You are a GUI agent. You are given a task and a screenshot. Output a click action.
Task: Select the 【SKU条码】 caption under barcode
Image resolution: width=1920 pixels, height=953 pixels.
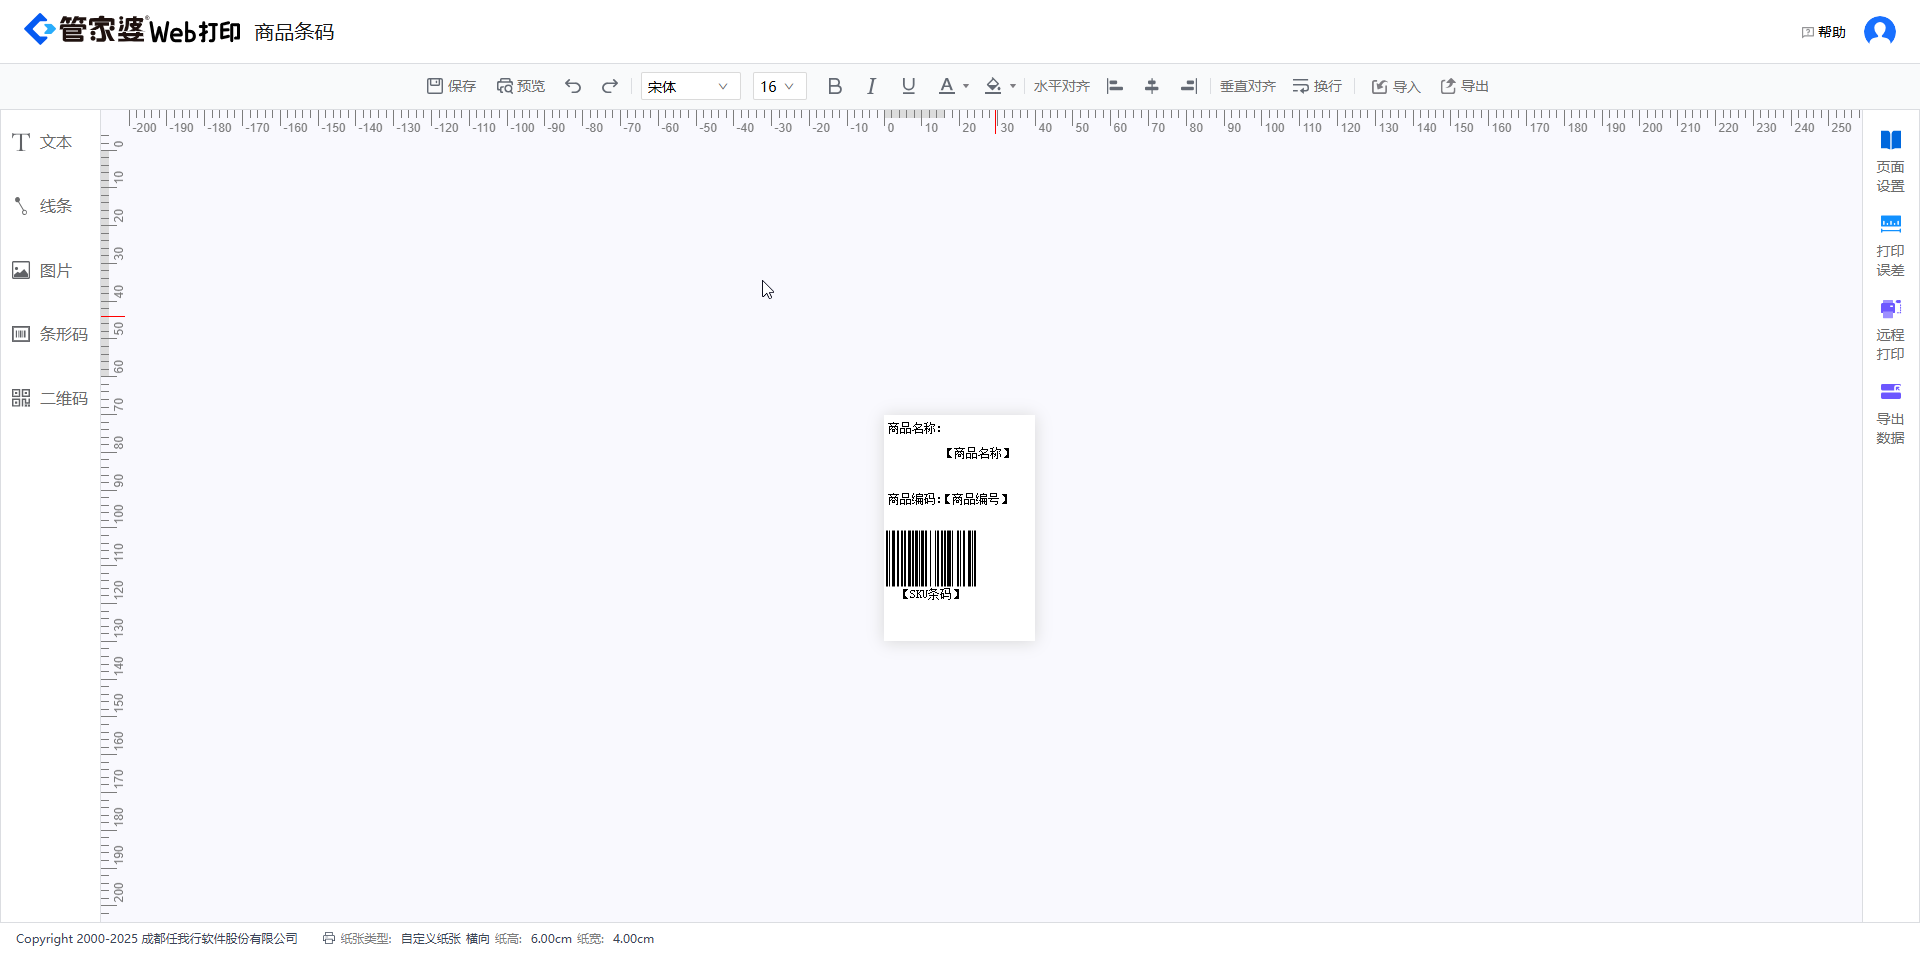pyautogui.click(x=931, y=594)
